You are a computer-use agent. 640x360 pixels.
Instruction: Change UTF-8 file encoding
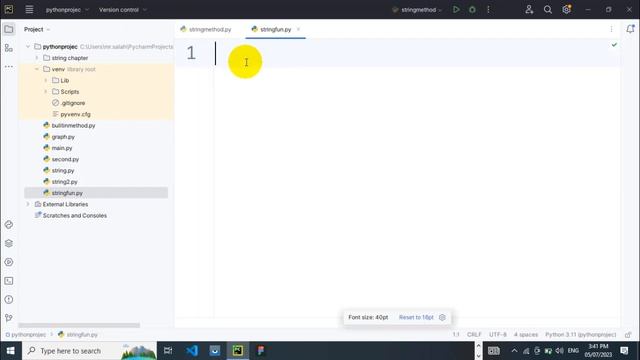(x=498, y=335)
